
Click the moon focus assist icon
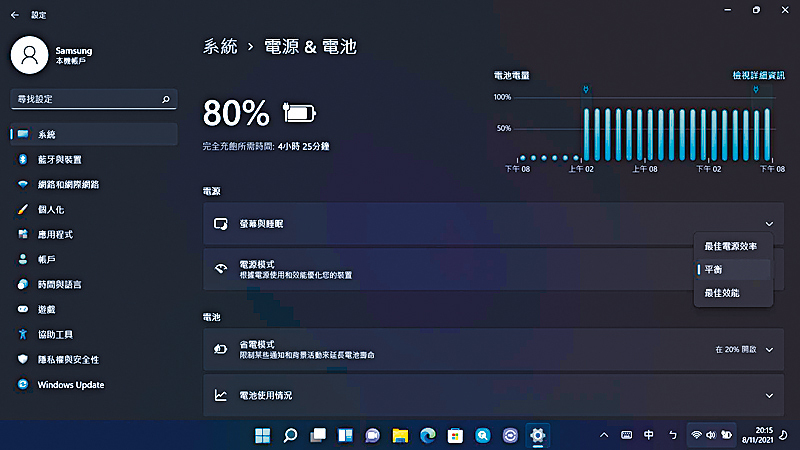tap(783, 435)
